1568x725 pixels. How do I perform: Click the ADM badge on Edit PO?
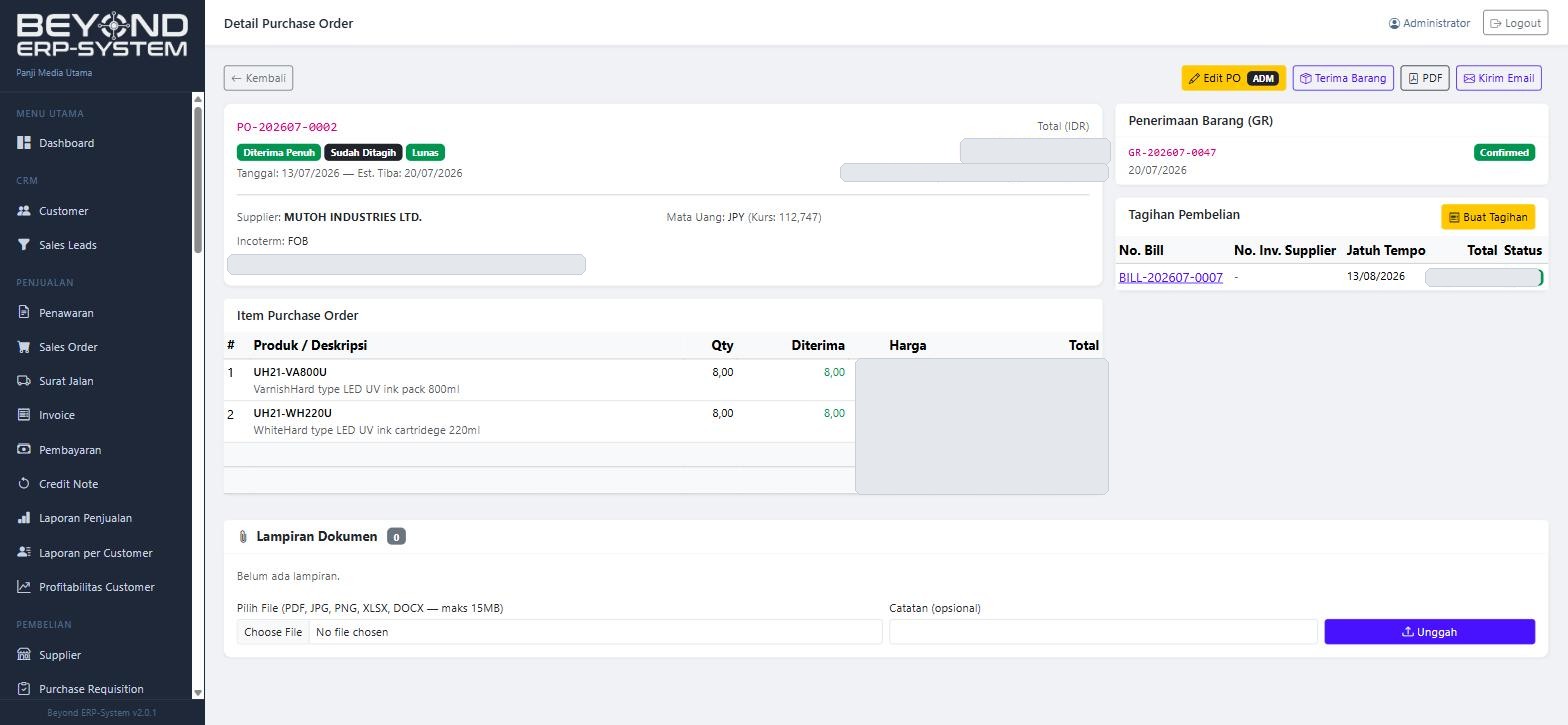tap(1263, 78)
